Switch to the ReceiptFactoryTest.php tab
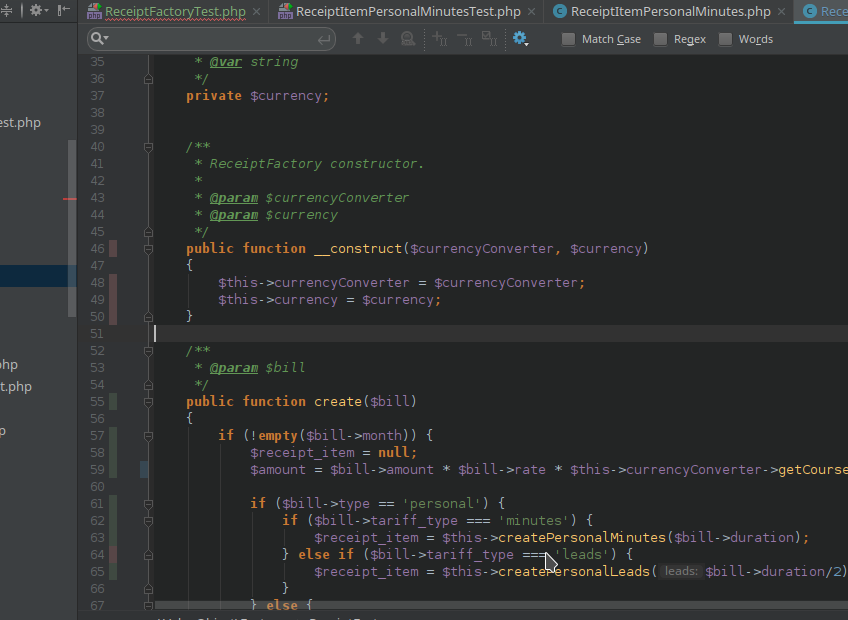 pos(175,11)
